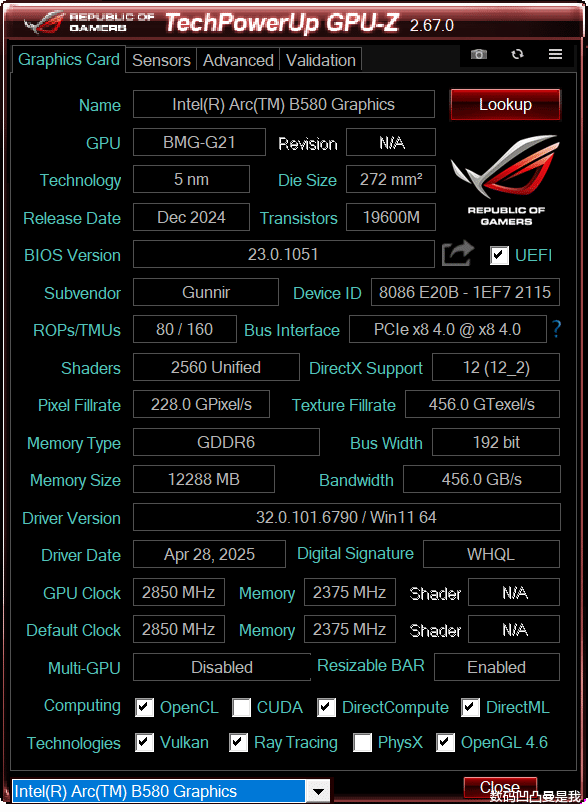Click the Driver Date value Apr 28, 2025

coord(209,554)
